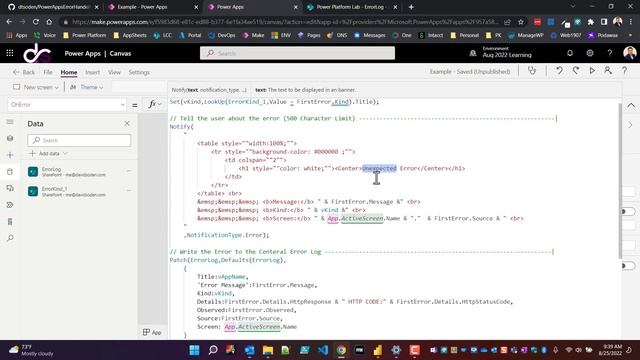The width and height of the screenshot is (640, 360).
Task: Collapse the formula bar chevron
Action: click(631, 106)
